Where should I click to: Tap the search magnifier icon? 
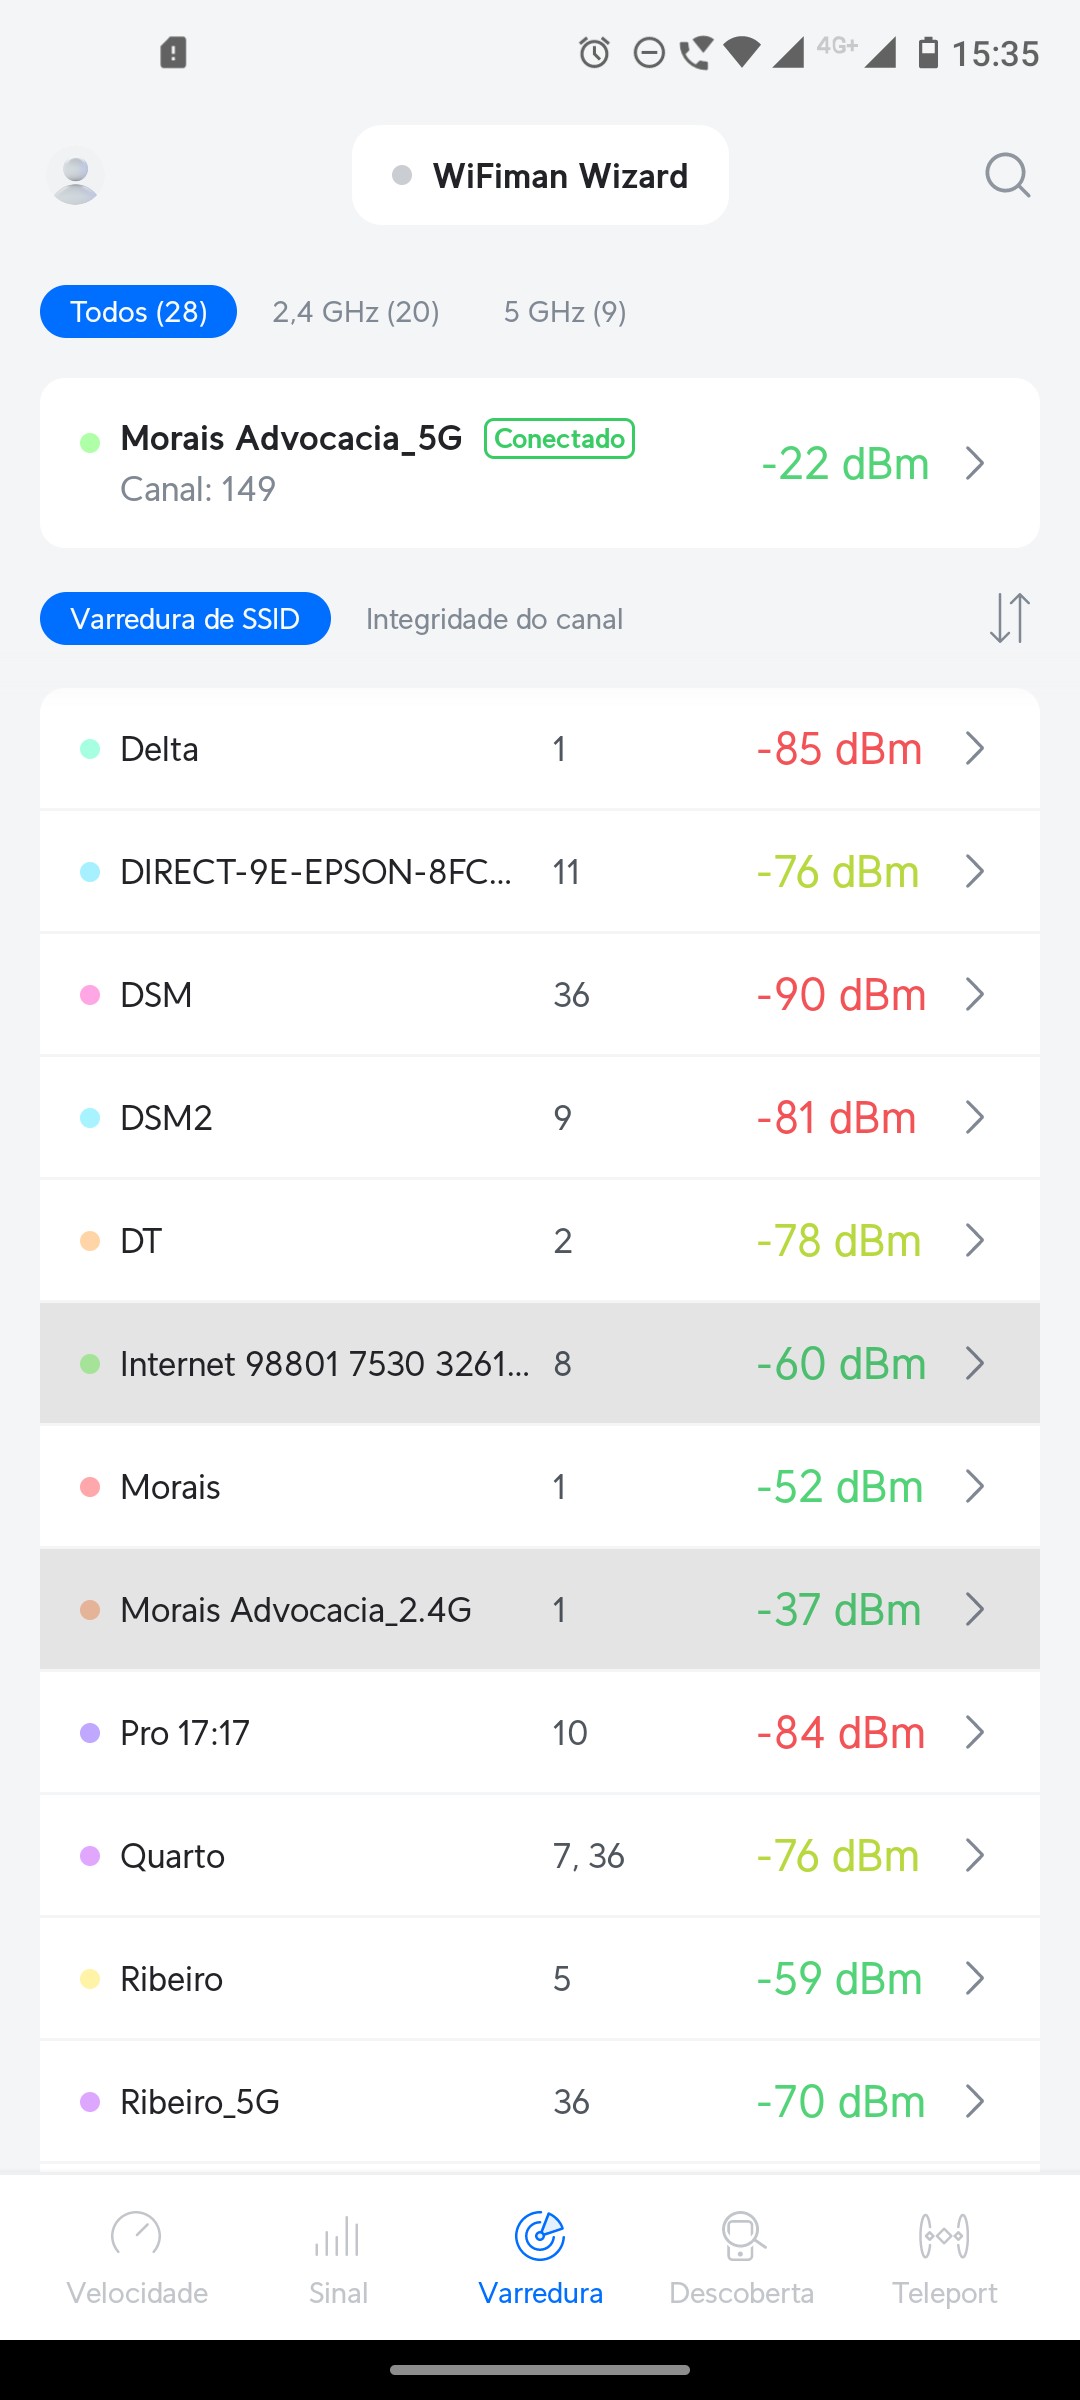[x=1007, y=176]
